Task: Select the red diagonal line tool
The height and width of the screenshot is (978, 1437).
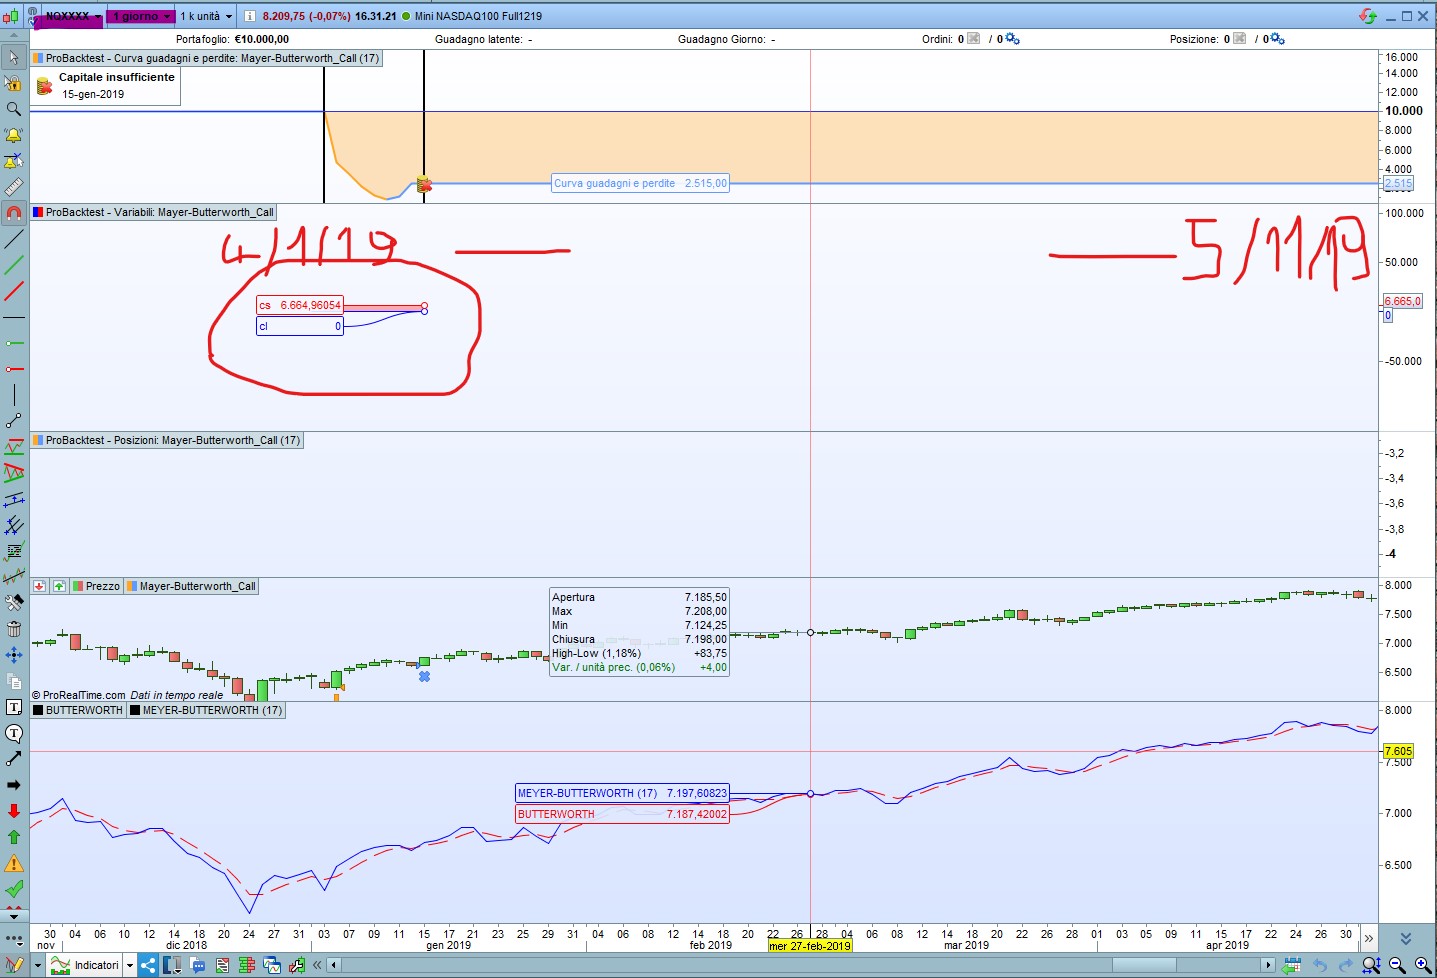Action: coord(14,291)
